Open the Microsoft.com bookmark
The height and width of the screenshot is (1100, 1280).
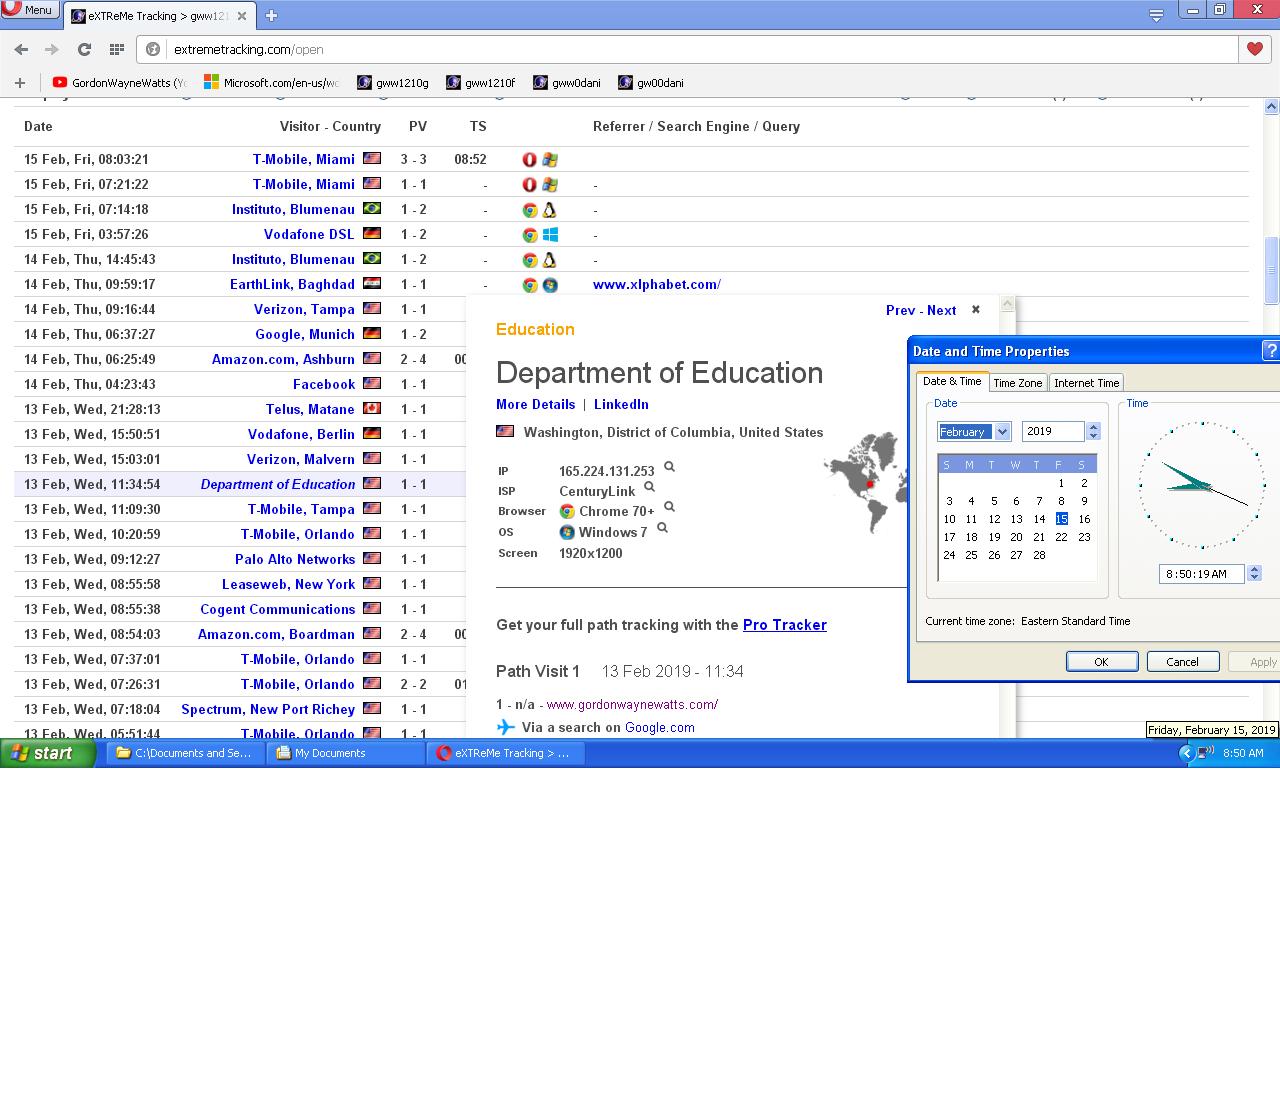point(271,83)
